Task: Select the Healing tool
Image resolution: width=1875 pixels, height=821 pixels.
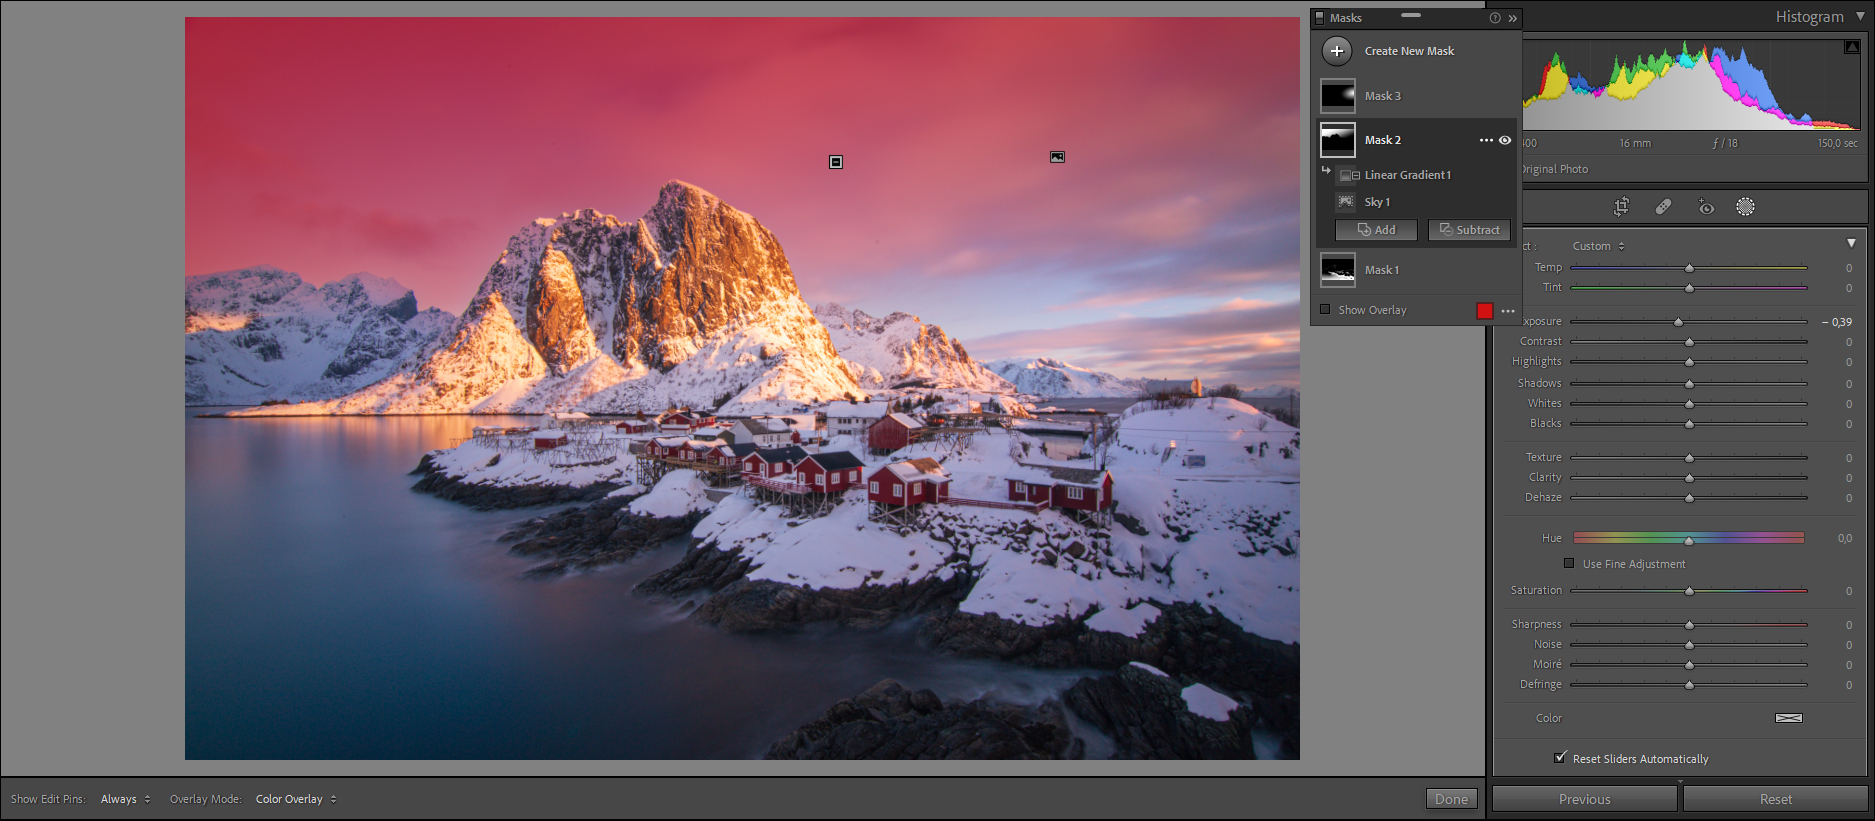Action: click(x=1663, y=206)
